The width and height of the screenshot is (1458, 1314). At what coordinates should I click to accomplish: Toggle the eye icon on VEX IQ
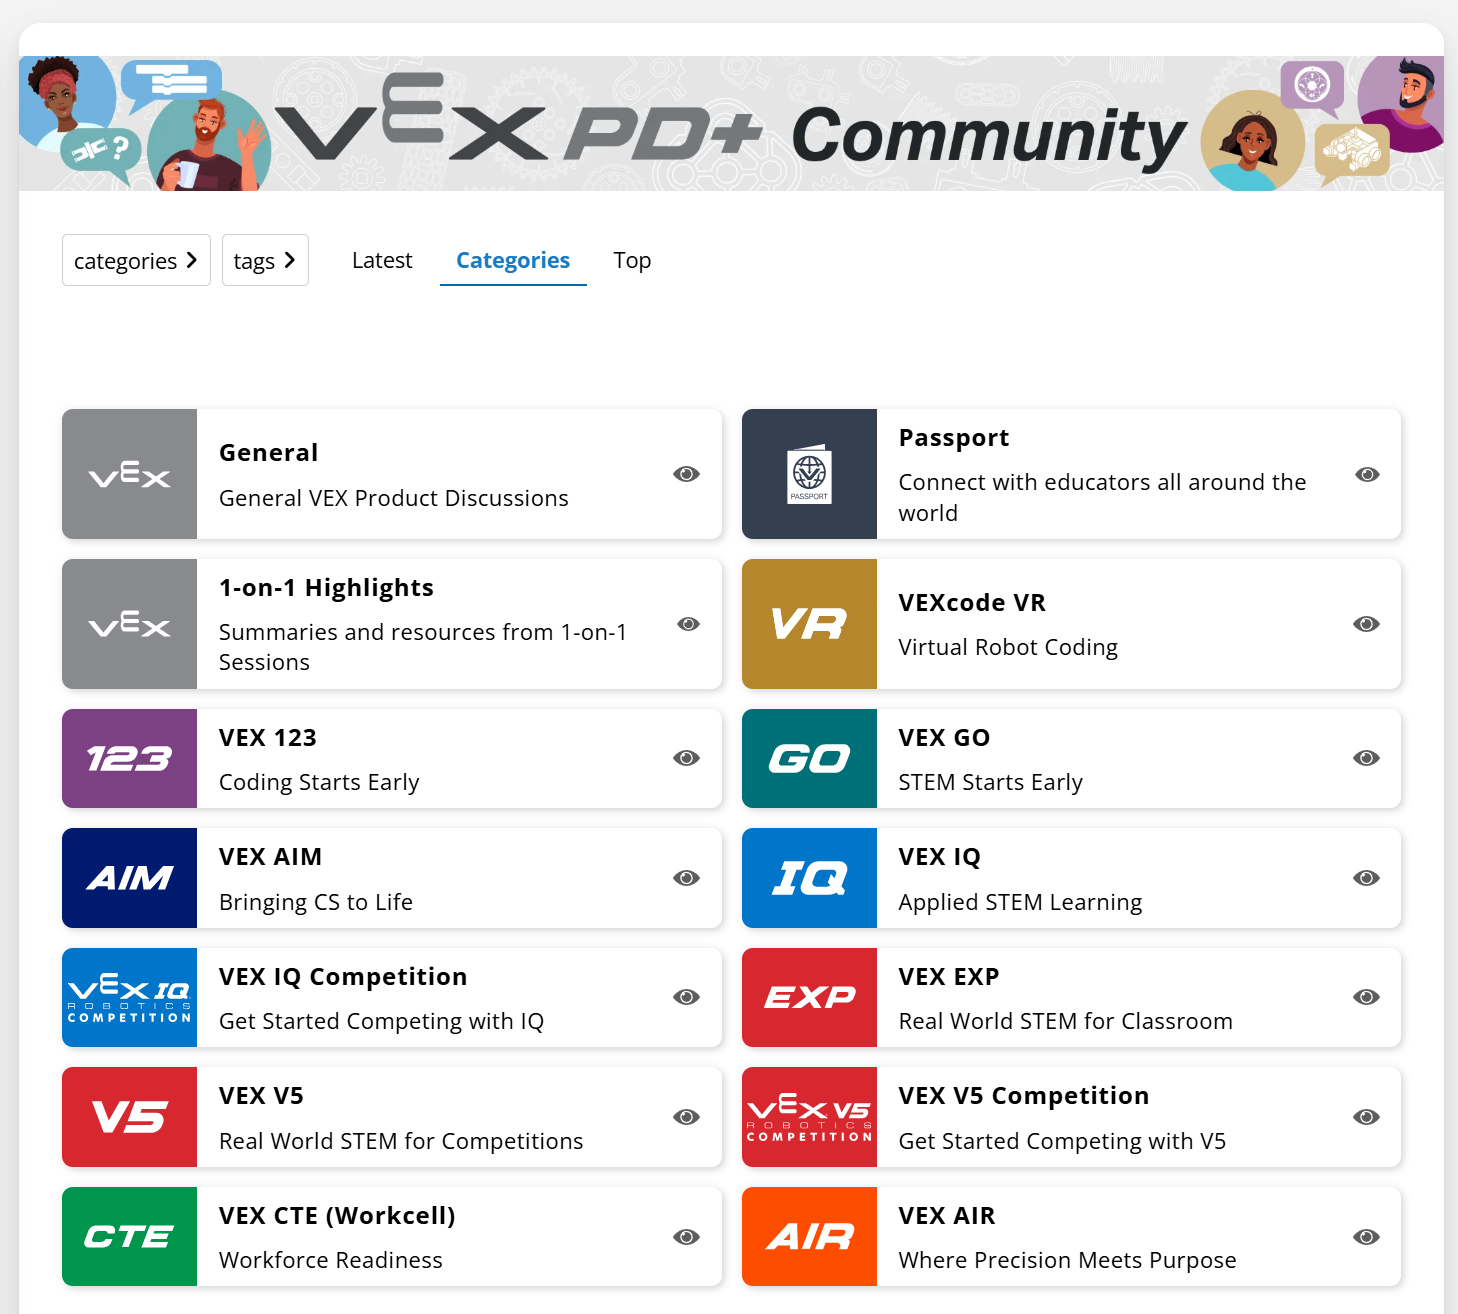pyautogui.click(x=1367, y=878)
